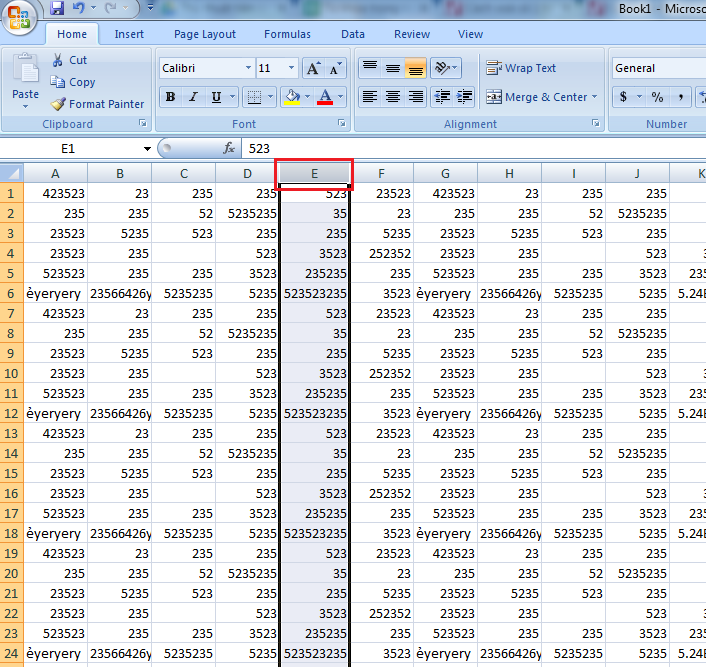The height and width of the screenshot is (667, 706).
Task: Open the Name Box dropdown arrow
Action: click(x=147, y=148)
